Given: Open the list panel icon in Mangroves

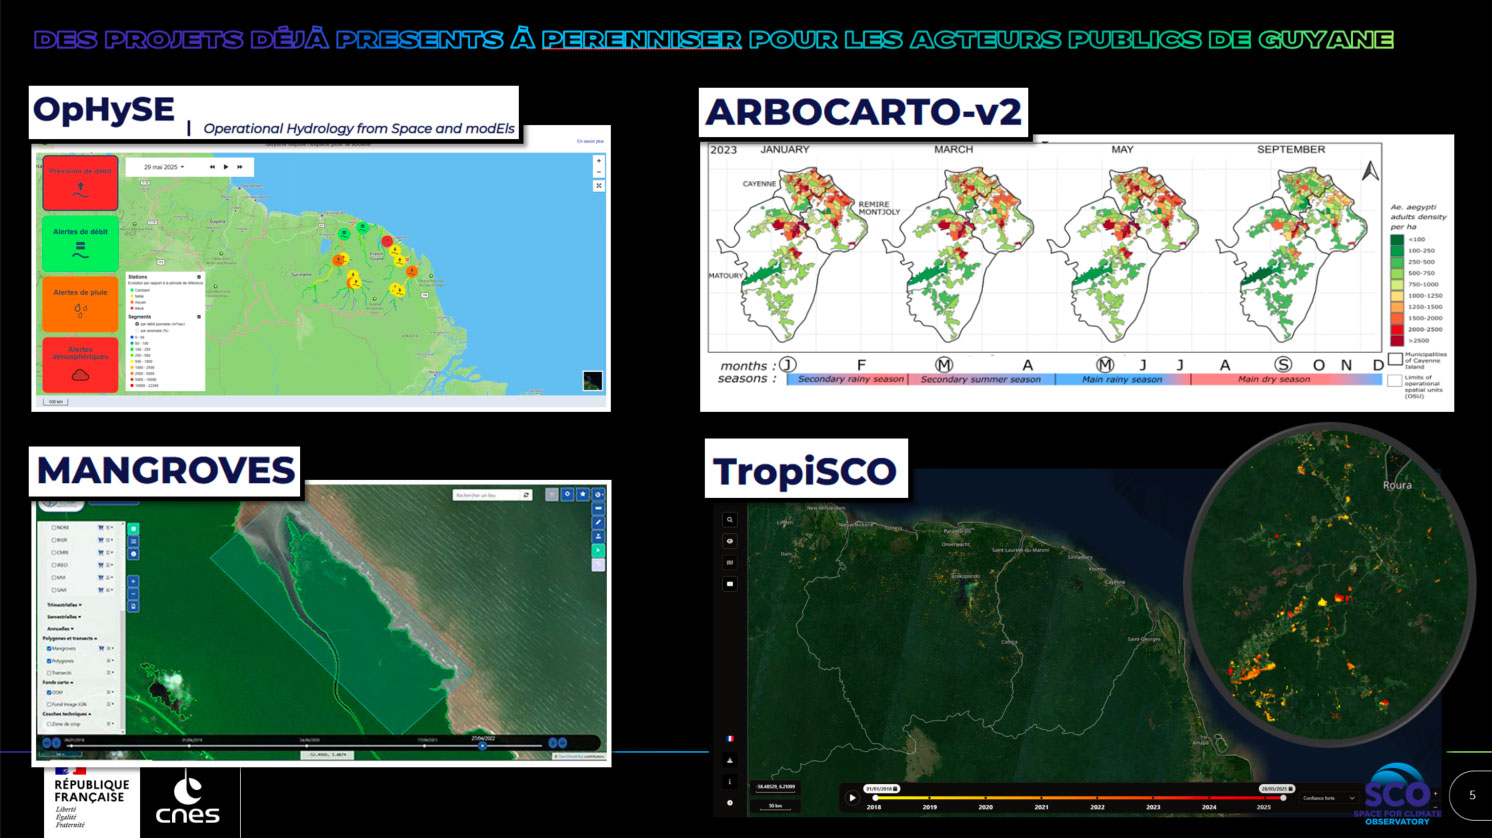Looking at the screenshot, I should tap(133, 541).
